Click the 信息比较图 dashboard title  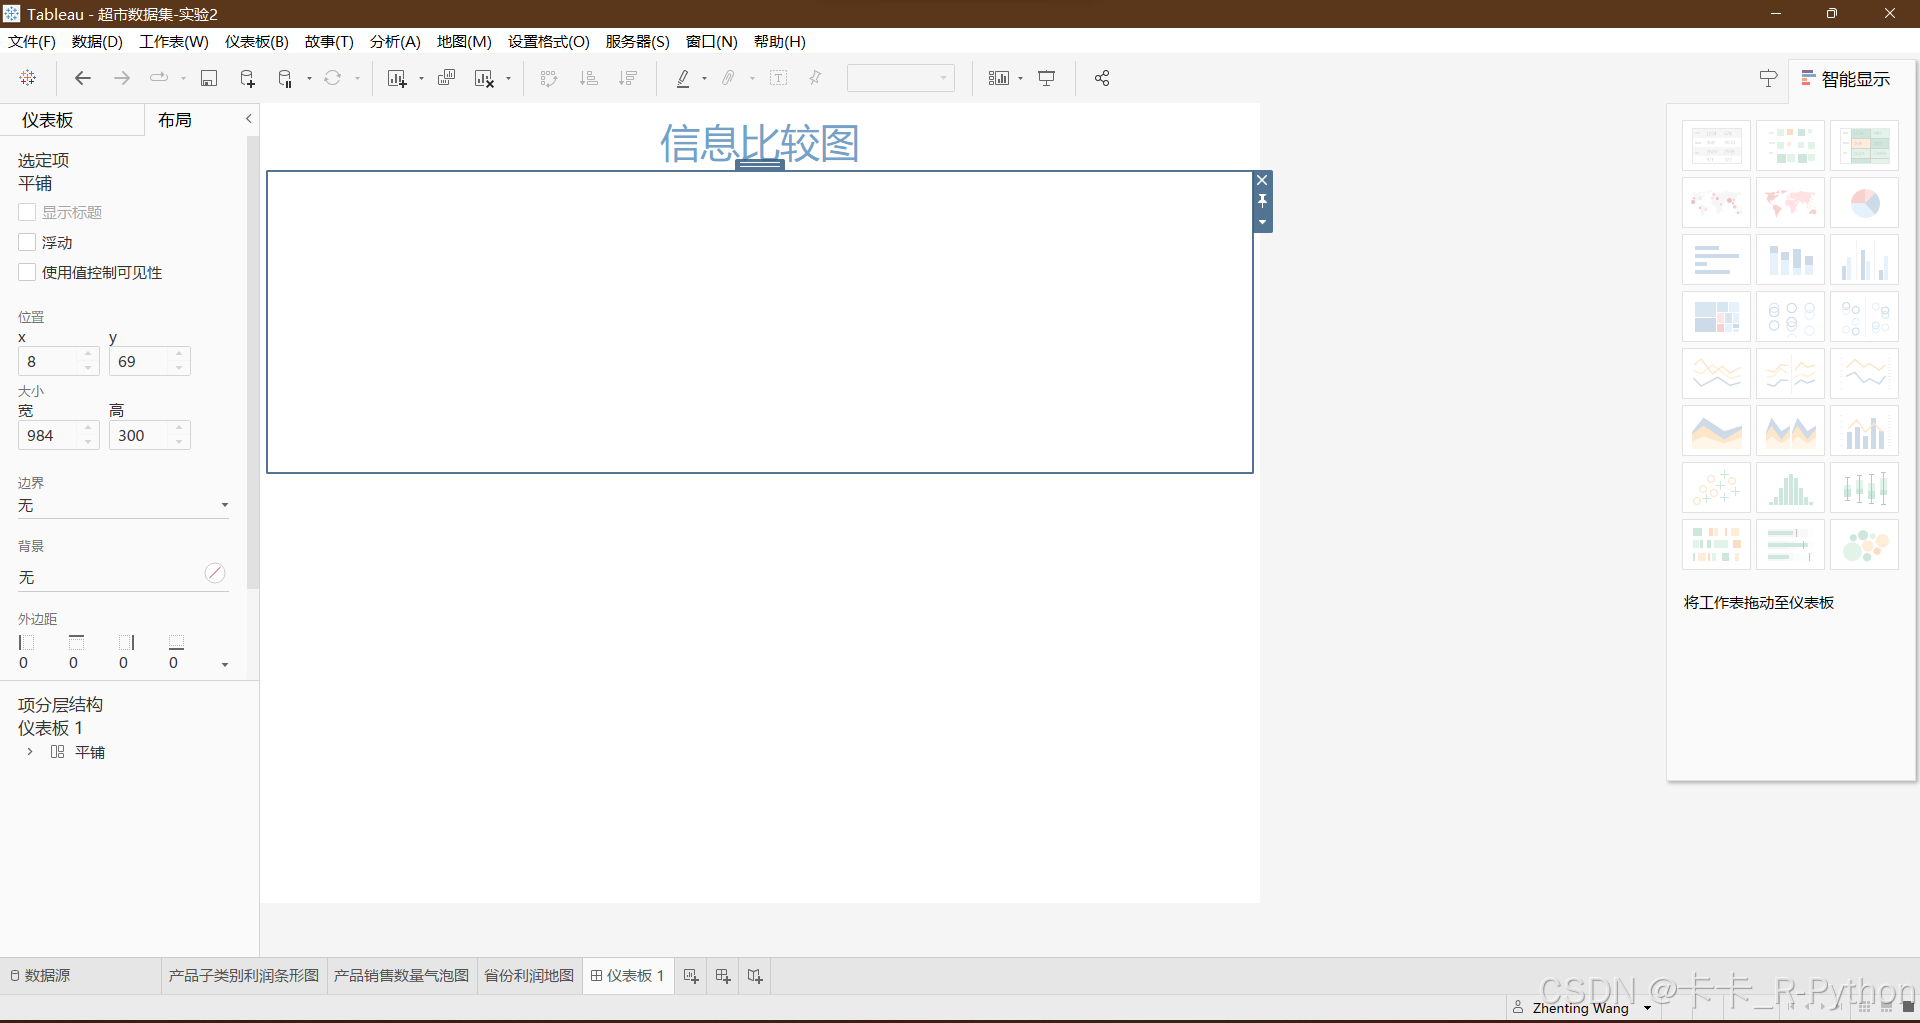click(x=759, y=143)
